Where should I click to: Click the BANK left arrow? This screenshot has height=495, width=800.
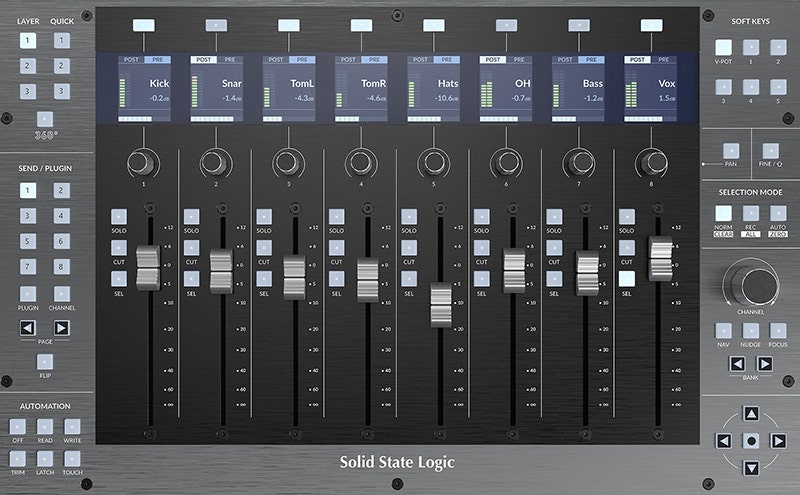pos(737,363)
